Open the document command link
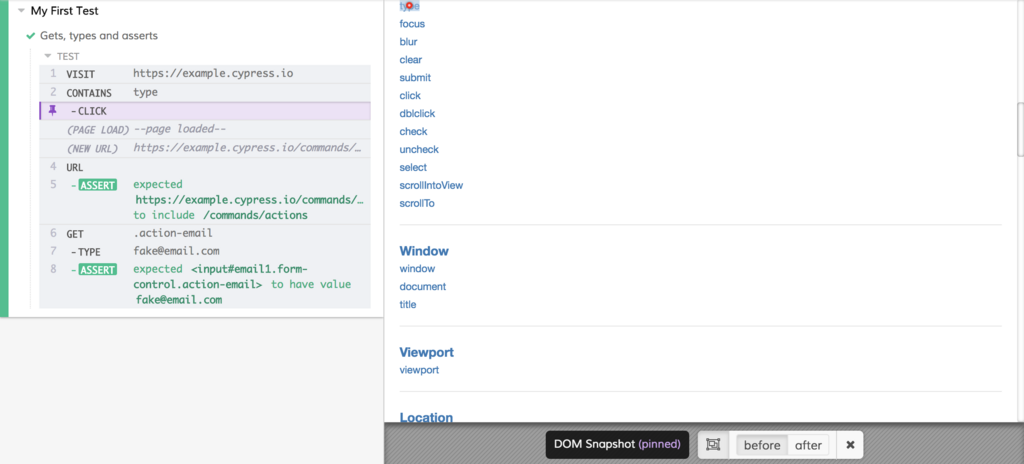Viewport: 1024px width, 464px height. pos(423,287)
